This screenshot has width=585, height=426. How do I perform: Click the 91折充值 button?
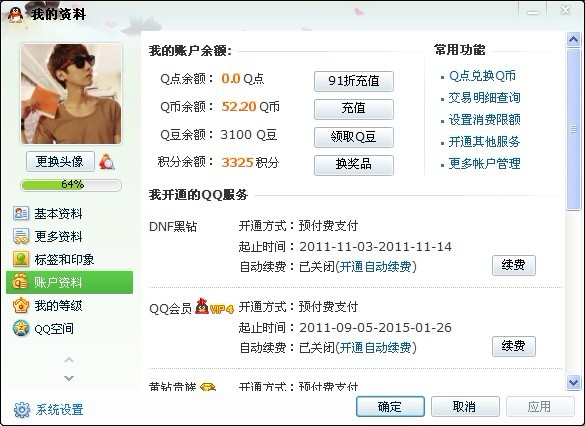point(354,81)
